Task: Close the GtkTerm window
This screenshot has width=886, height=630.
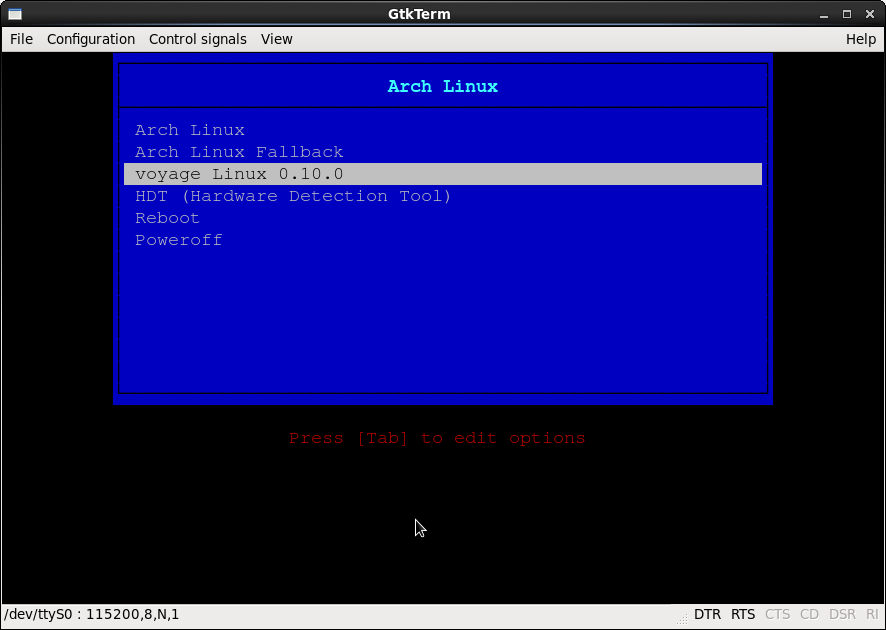Action: pyautogui.click(x=869, y=14)
